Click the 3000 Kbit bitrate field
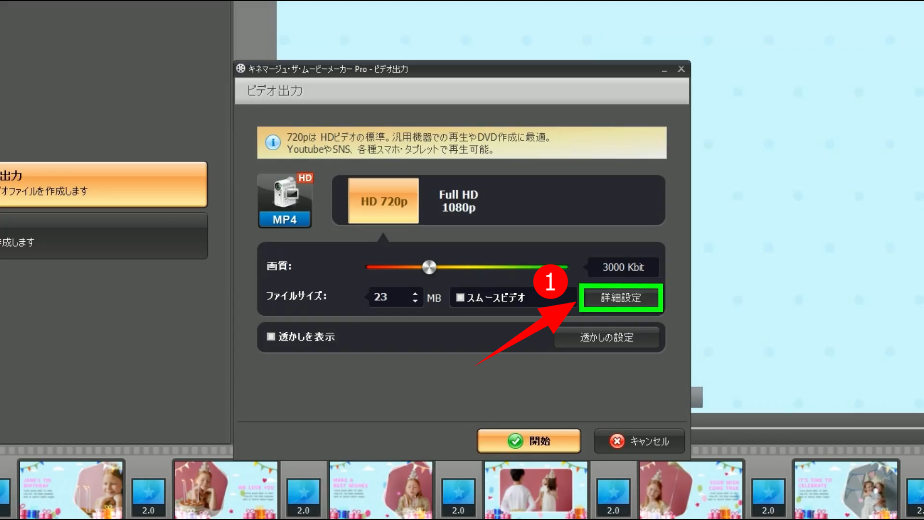The height and width of the screenshot is (520, 924). pyautogui.click(x=624, y=267)
